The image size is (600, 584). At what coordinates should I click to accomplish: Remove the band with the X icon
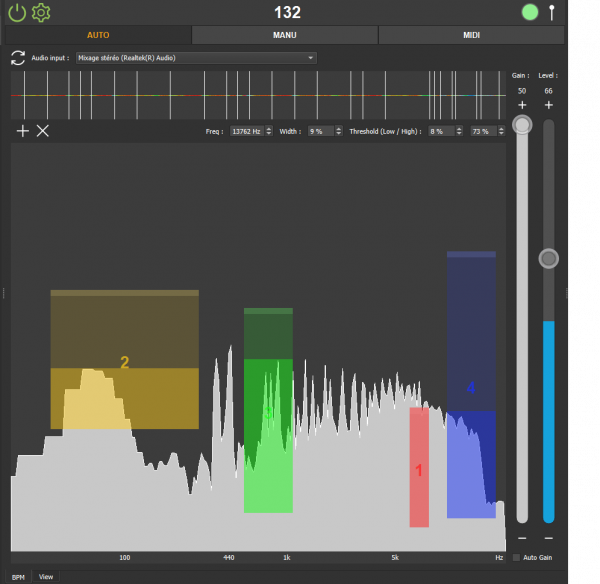pos(43,131)
